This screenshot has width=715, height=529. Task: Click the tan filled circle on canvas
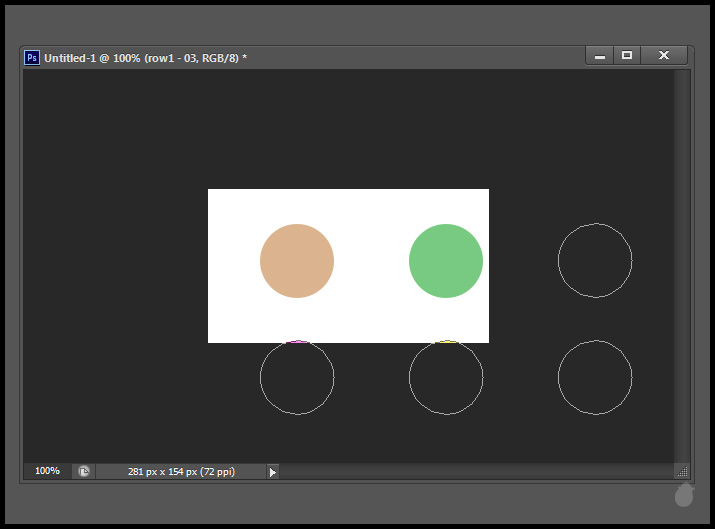click(297, 261)
